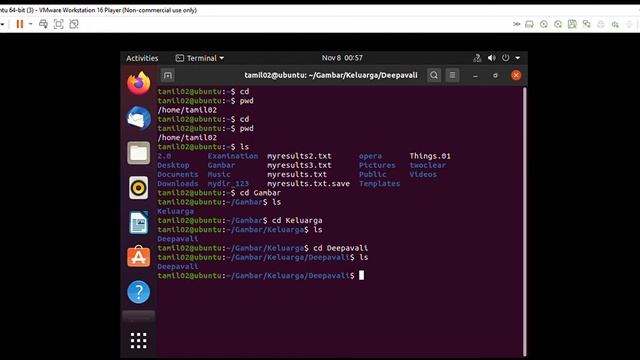Click 'Public' in the ls listing
The height and width of the screenshot is (360, 640).
[373, 174]
